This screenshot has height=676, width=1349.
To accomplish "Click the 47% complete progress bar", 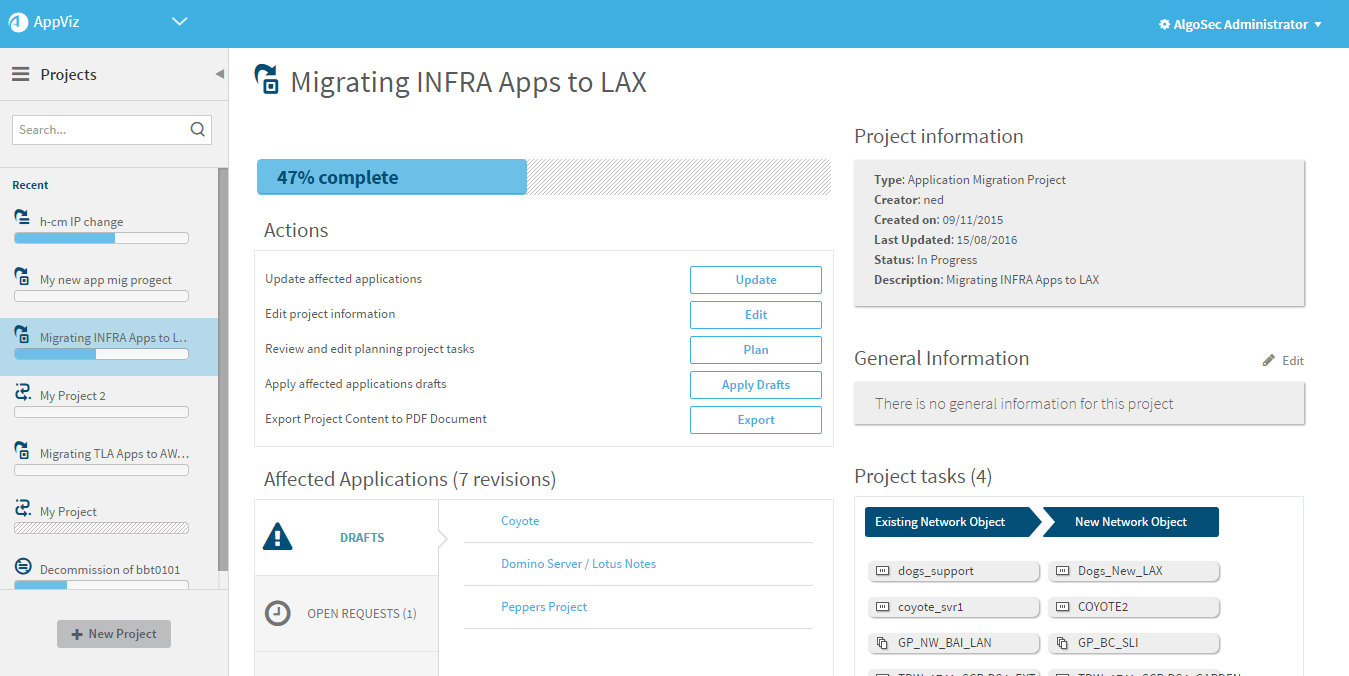I will click(x=543, y=177).
